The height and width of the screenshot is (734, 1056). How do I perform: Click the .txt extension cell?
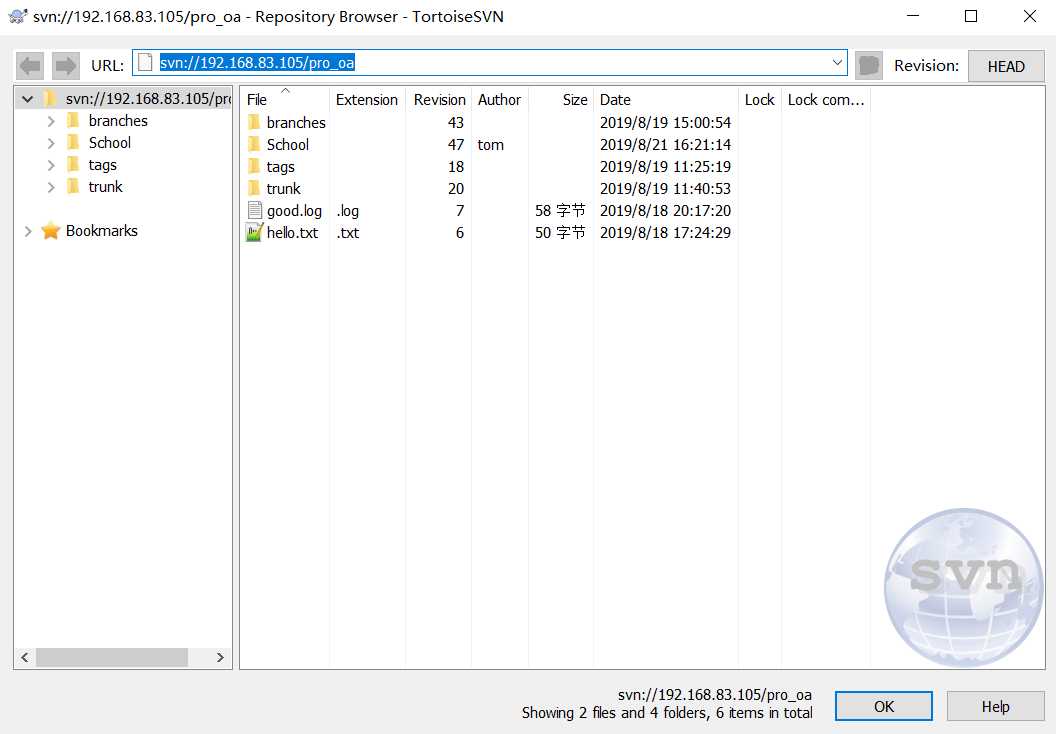(x=348, y=233)
